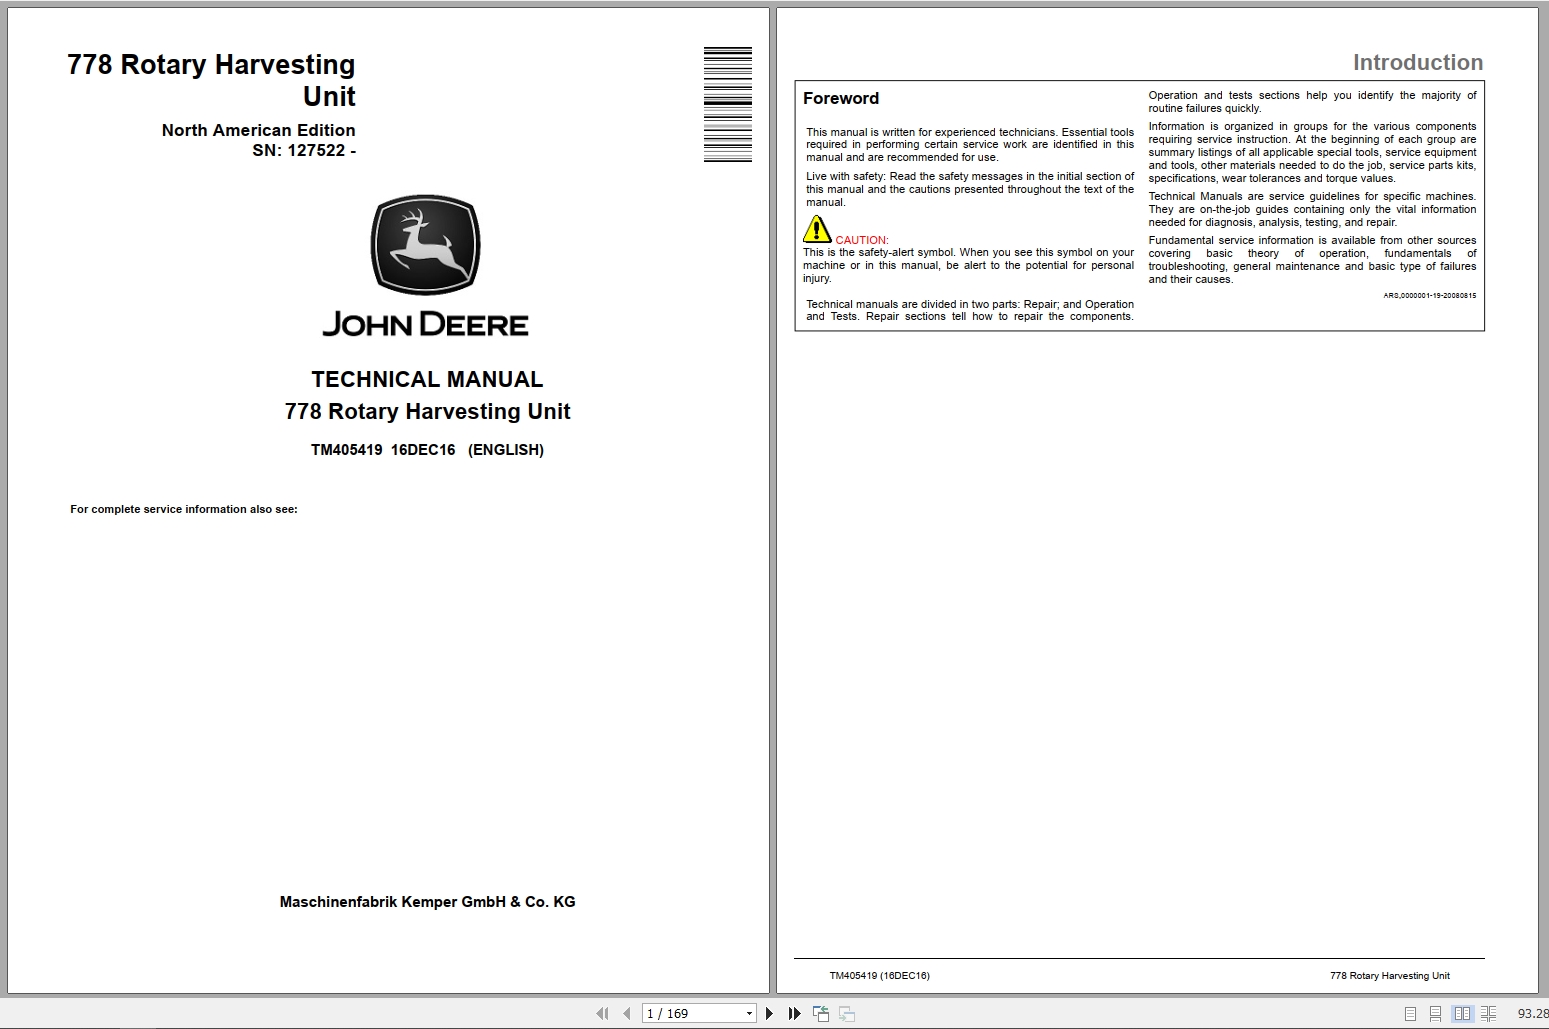Click the North American Edition subtitle
Screen dimensions: 1549x1029
pyautogui.click(x=258, y=130)
